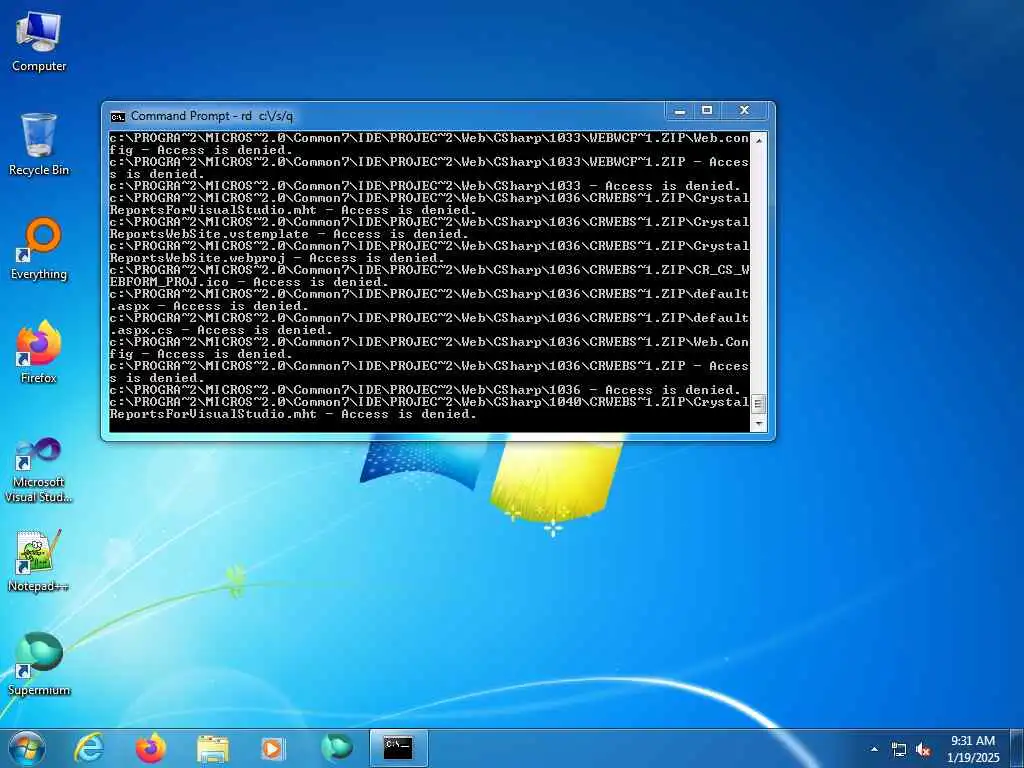
Task: Open the muted volume tray icon
Action: click(923, 750)
